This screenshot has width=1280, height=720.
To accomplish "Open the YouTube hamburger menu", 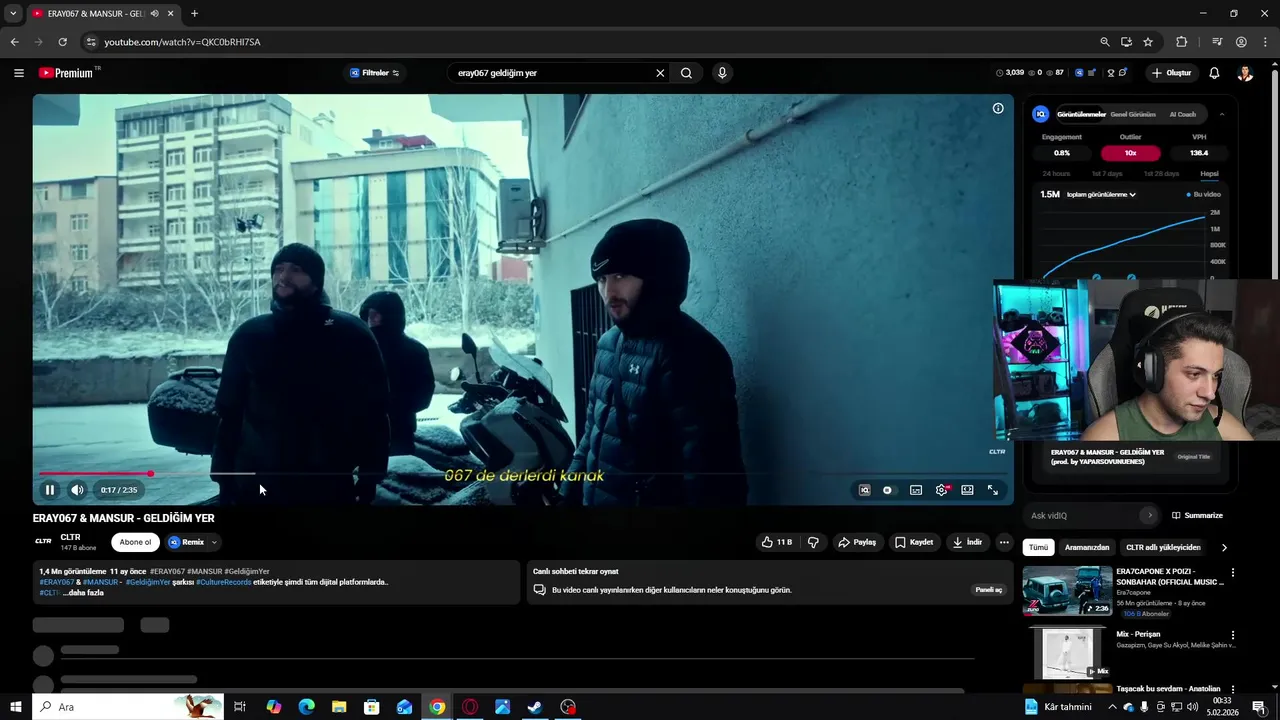I will point(19,73).
